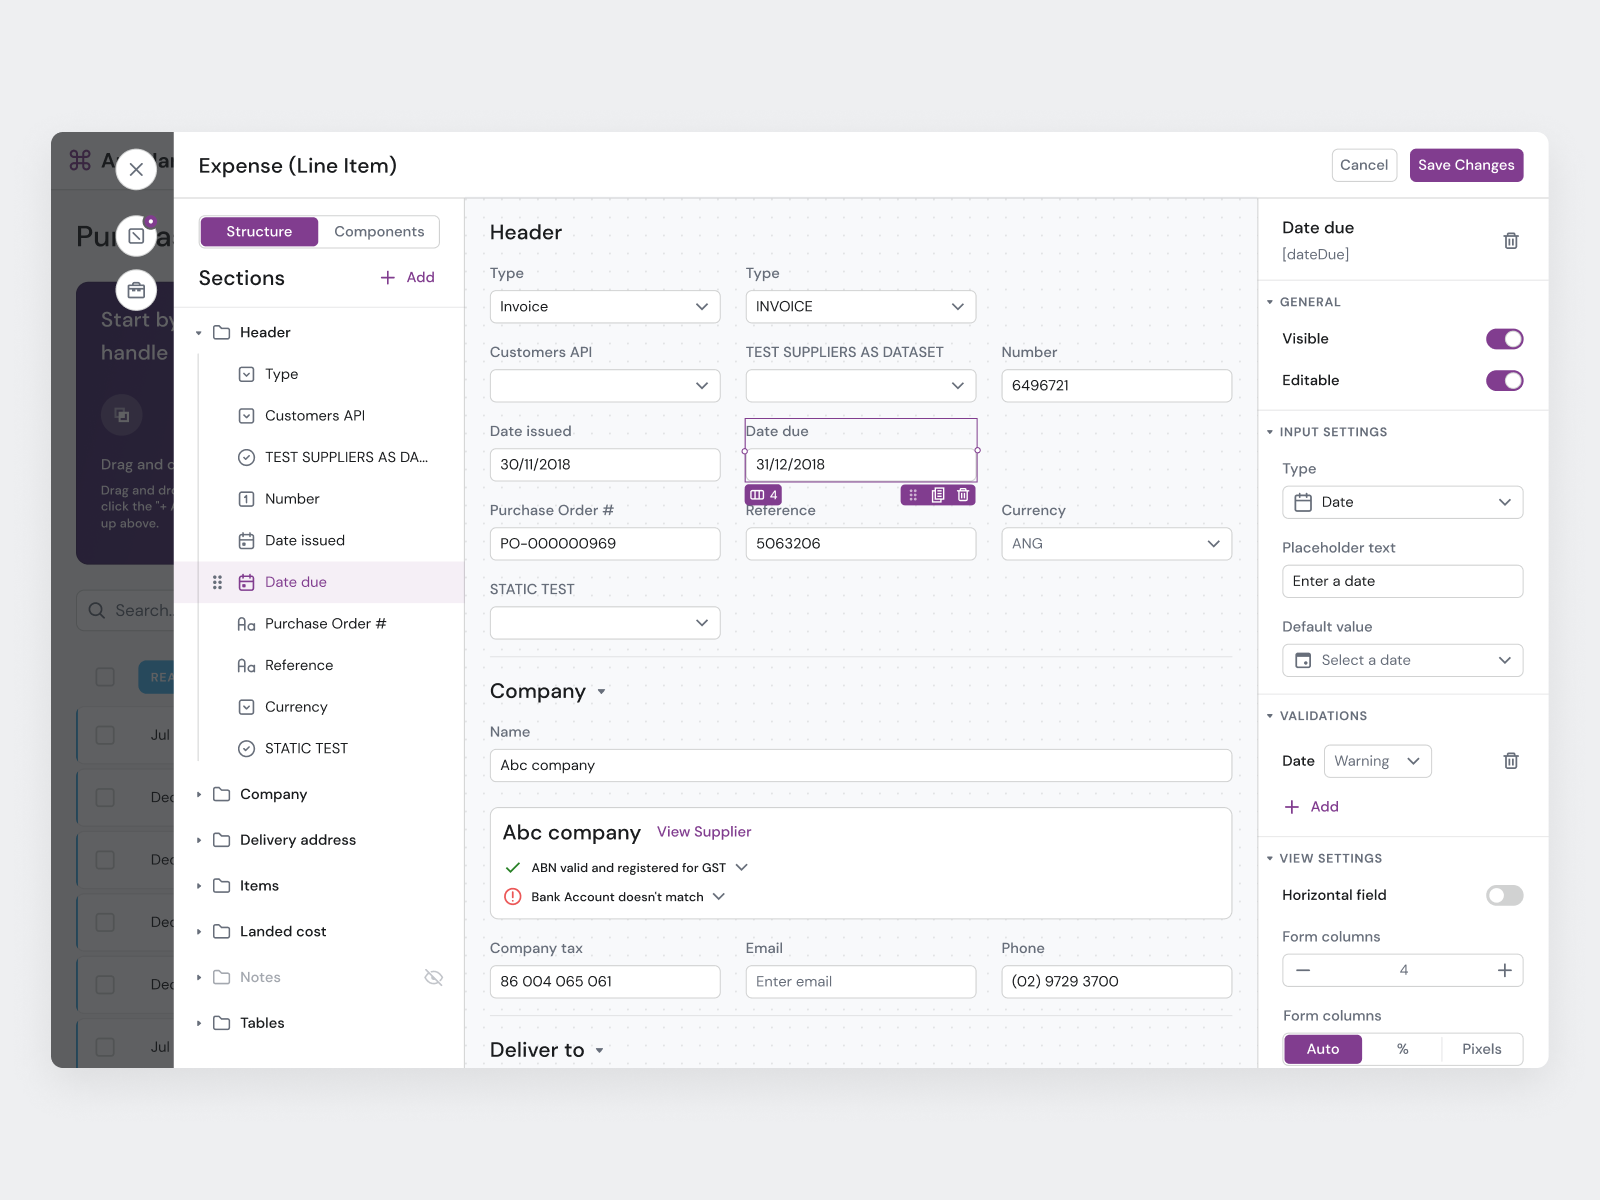Open the Warning severity dropdown
Screen dimensions: 1600x1200
(x=1378, y=761)
